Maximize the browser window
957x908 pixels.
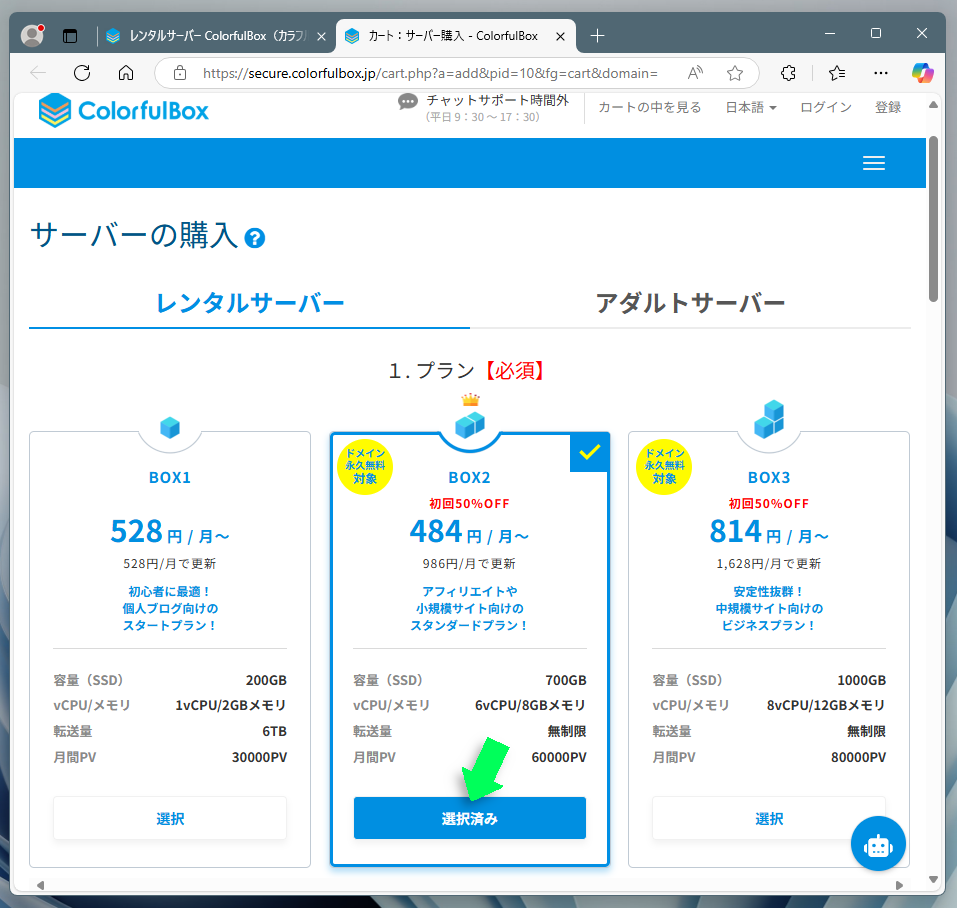point(876,34)
